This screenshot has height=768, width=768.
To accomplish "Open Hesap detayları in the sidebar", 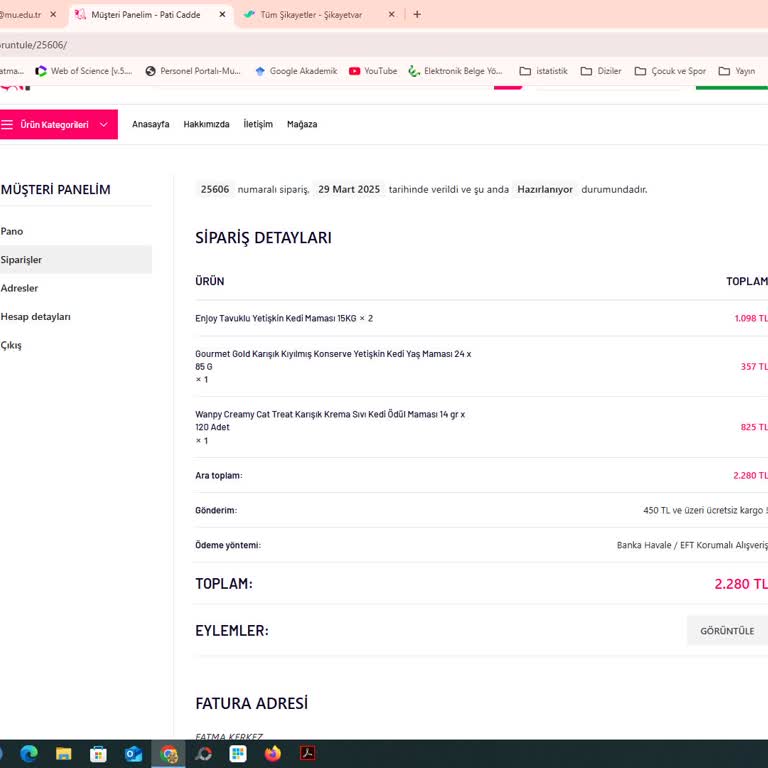I will pyautogui.click(x=36, y=317).
